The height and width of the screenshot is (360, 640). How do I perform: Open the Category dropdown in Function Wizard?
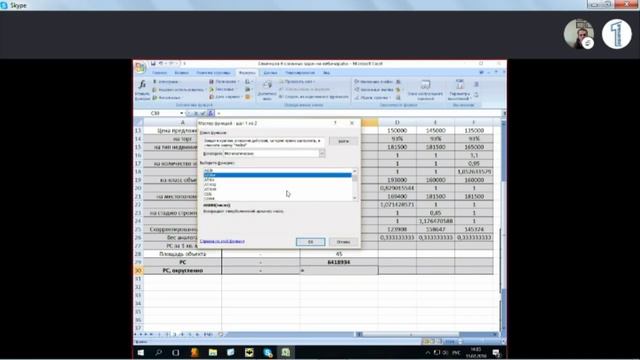[322, 153]
